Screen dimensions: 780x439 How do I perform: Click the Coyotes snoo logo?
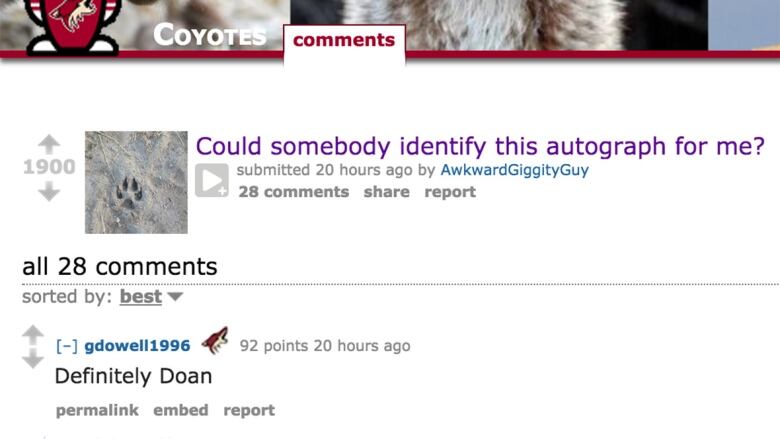(73, 26)
